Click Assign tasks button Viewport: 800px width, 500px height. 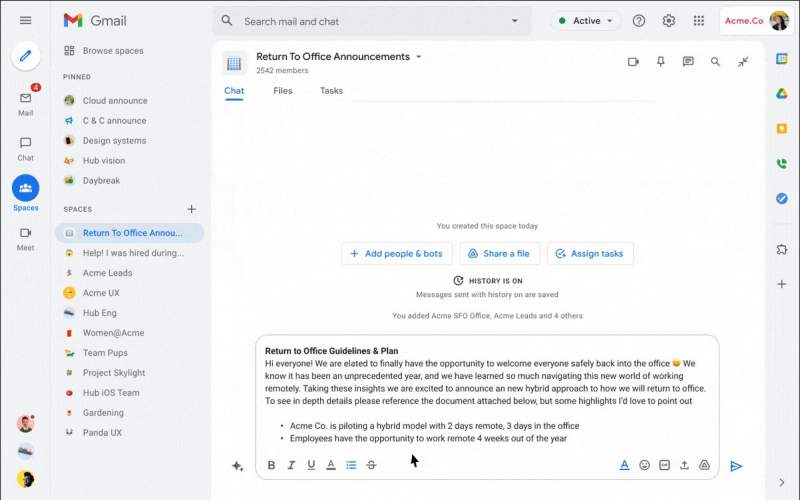click(590, 254)
